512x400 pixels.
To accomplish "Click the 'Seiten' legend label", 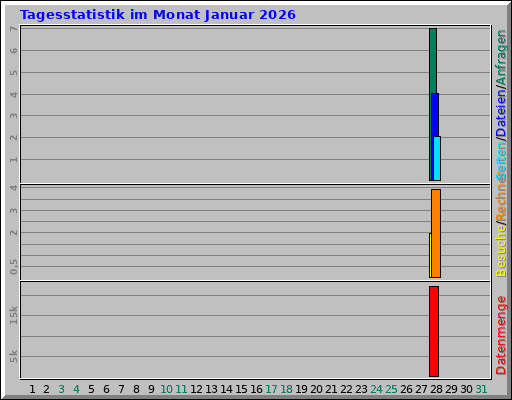I will click(501, 160).
